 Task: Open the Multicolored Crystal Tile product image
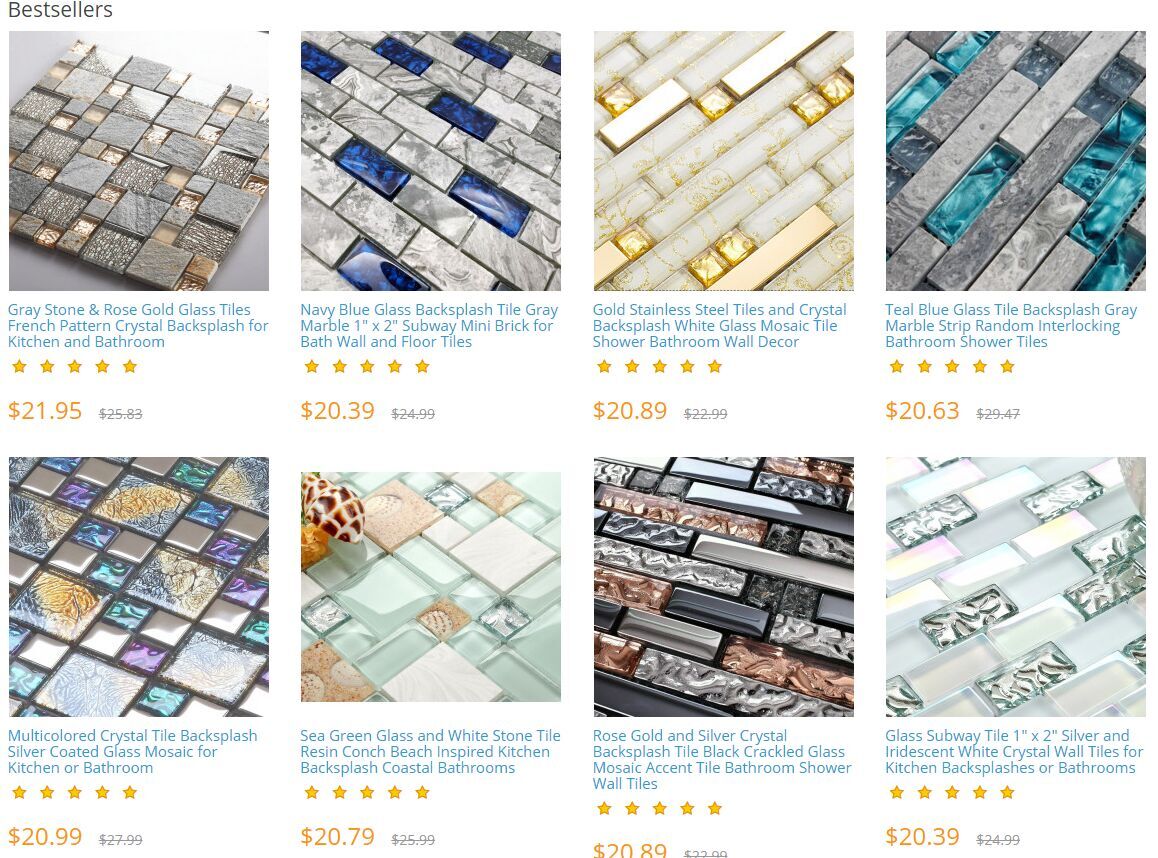tap(139, 587)
